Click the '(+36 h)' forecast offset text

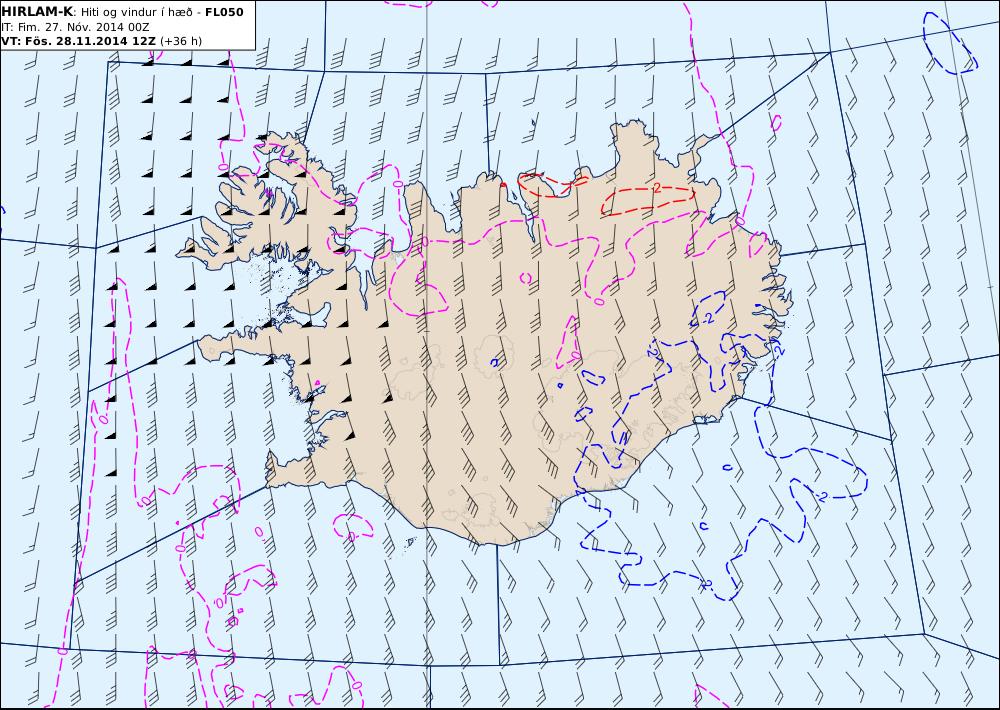pos(181,41)
